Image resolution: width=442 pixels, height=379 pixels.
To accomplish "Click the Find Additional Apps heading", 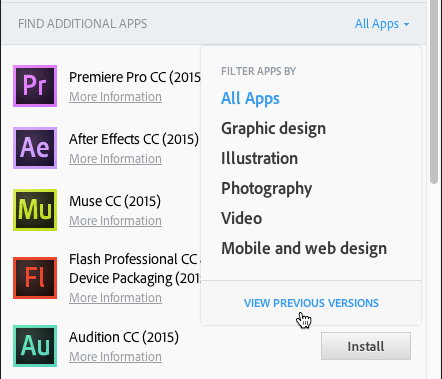I will click(x=83, y=24).
